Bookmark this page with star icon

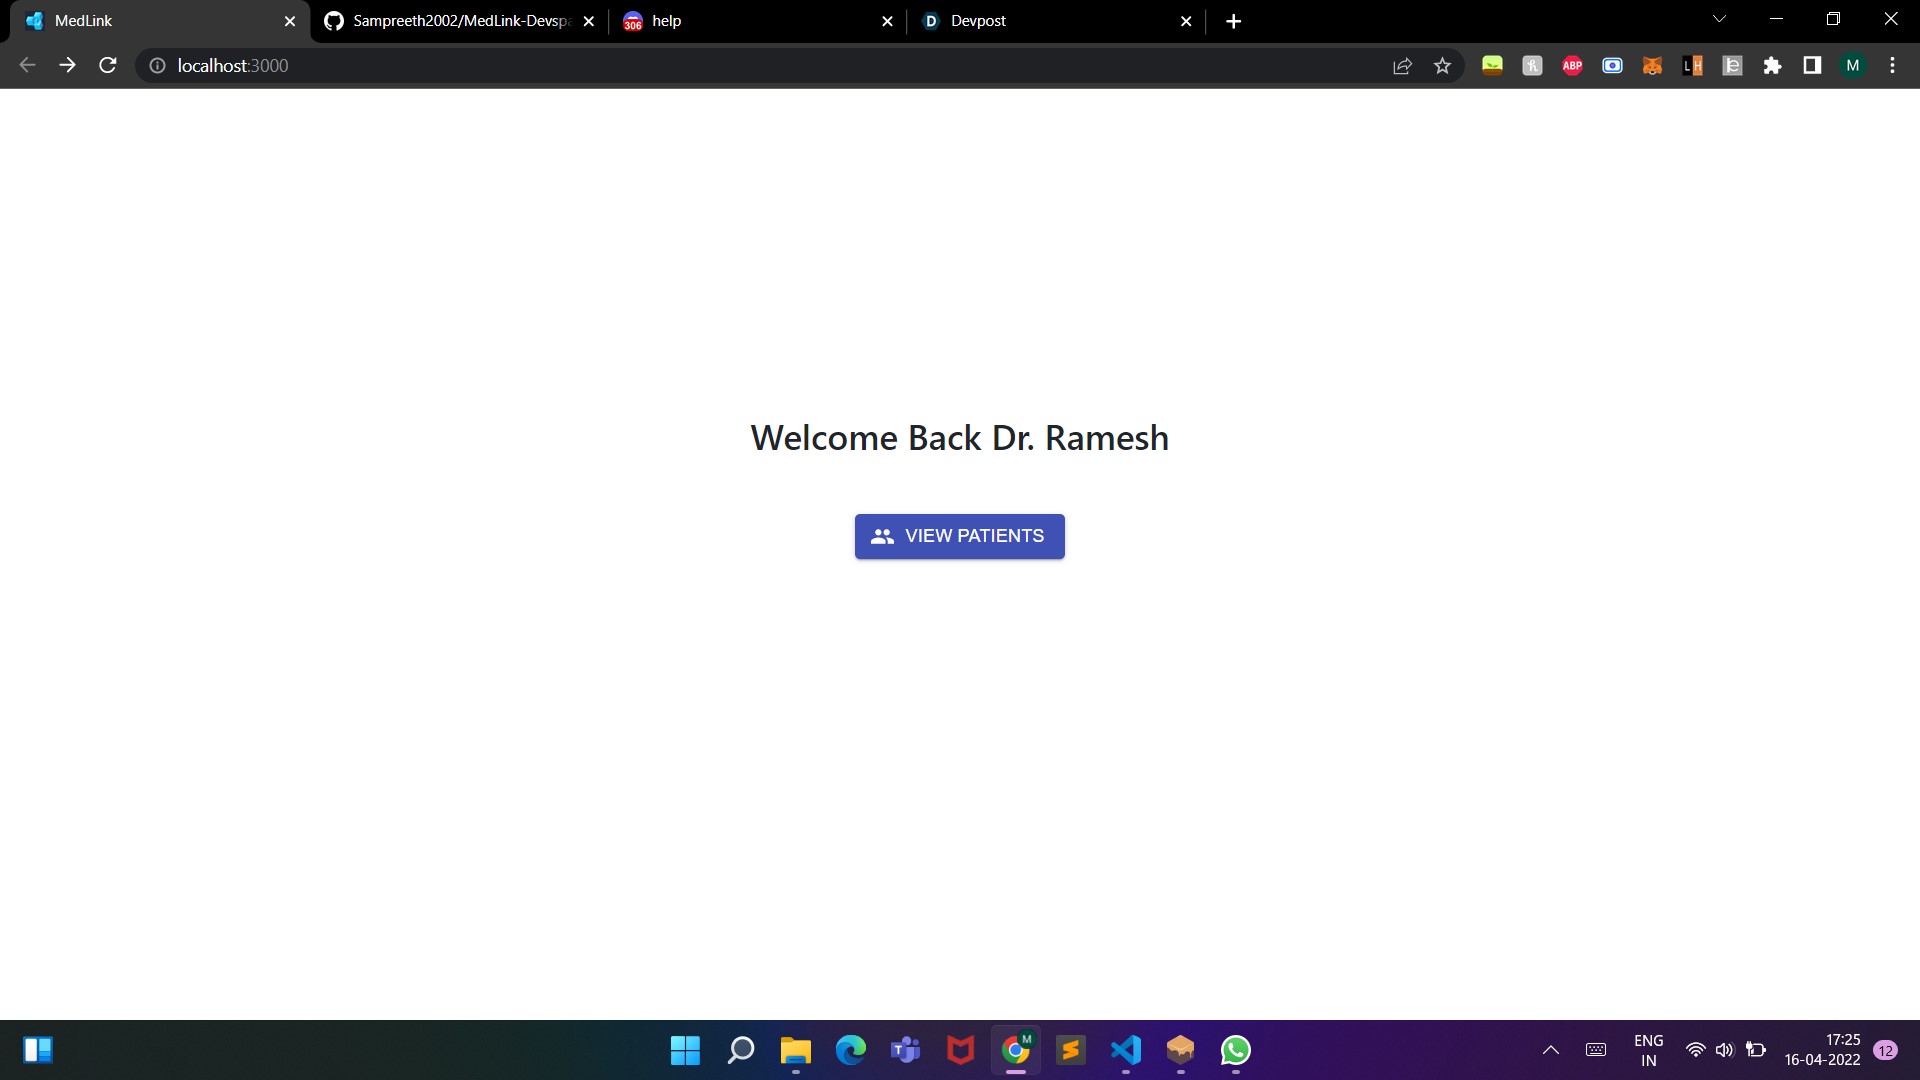(1442, 65)
